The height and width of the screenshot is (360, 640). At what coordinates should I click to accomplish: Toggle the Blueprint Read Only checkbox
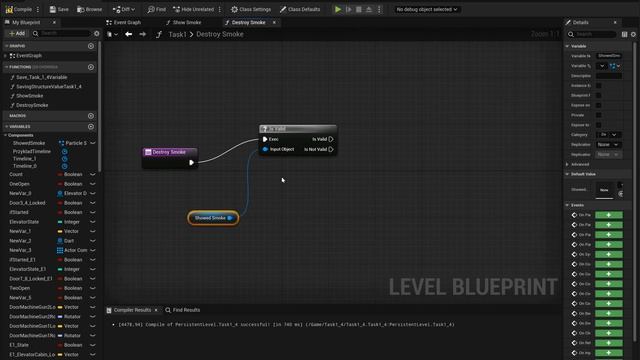(598, 95)
